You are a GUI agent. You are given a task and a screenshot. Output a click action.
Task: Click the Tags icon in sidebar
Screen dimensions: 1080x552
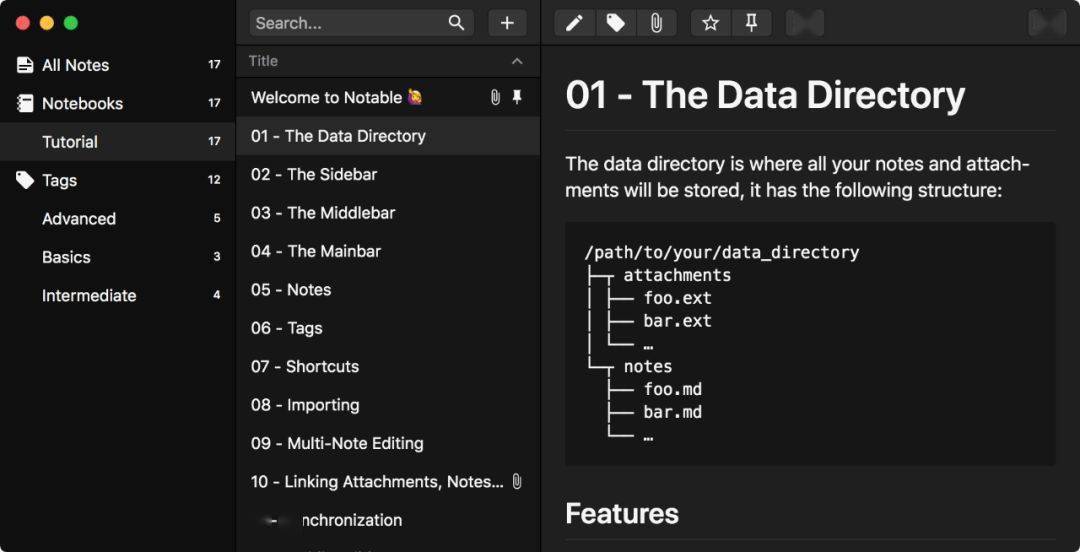[25, 181]
